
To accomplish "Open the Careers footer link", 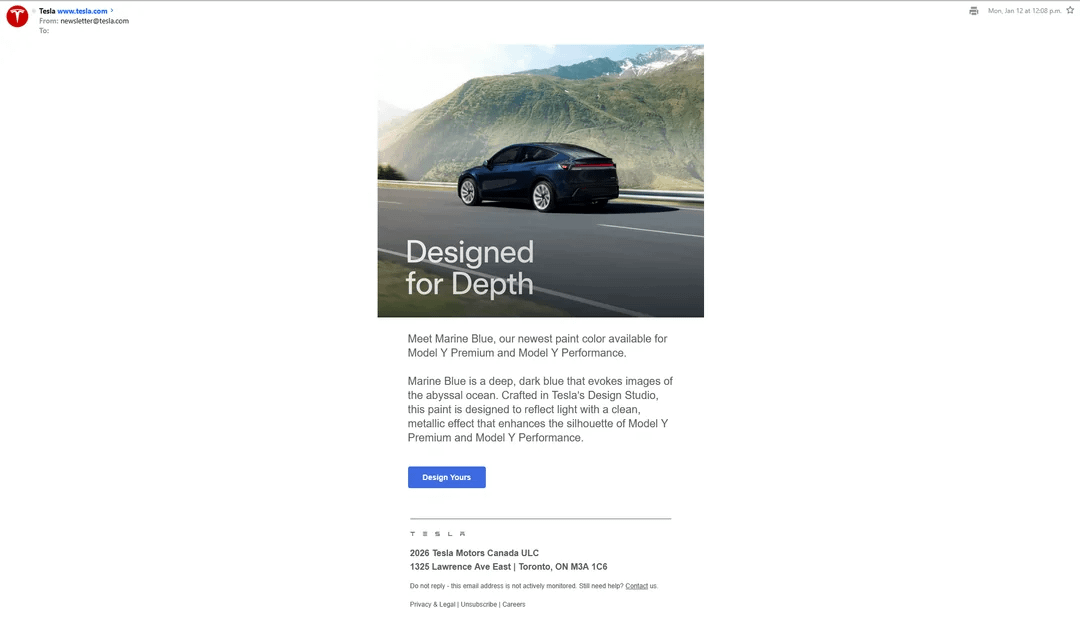I will pos(514,605).
